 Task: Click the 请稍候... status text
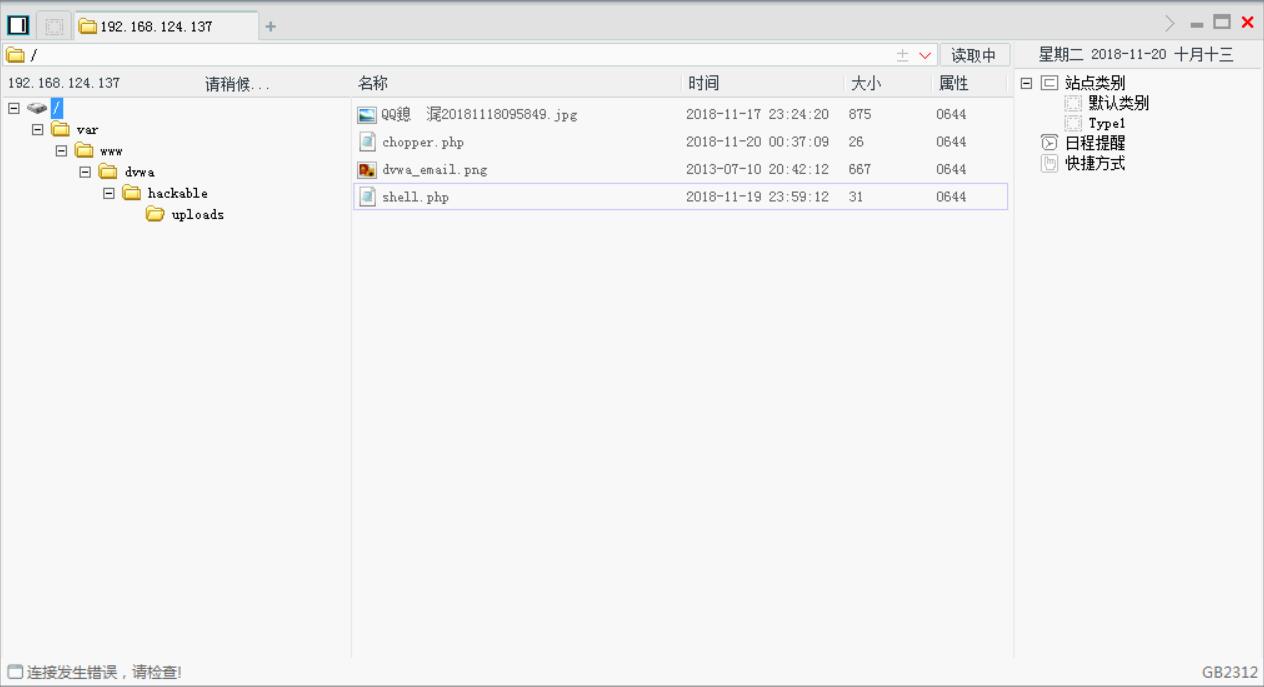tap(237, 84)
